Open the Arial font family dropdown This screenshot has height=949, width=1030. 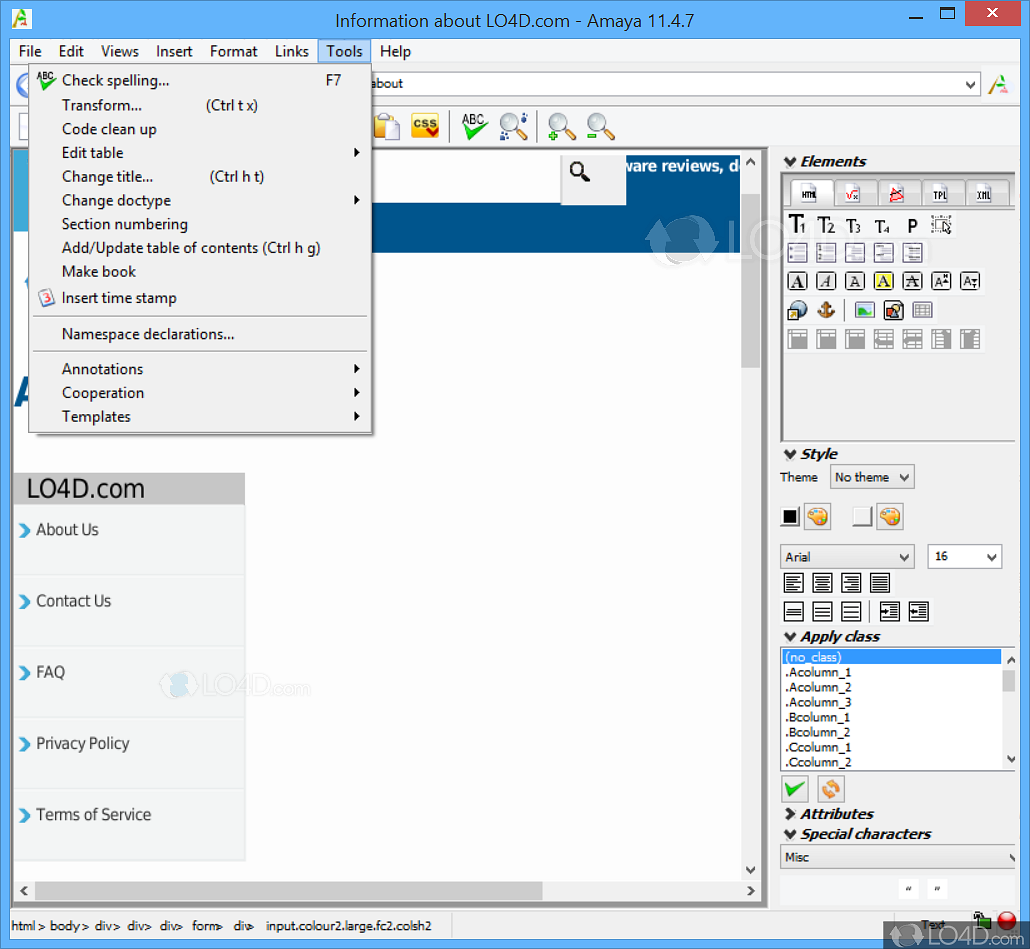pyautogui.click(x=847, y=557)
